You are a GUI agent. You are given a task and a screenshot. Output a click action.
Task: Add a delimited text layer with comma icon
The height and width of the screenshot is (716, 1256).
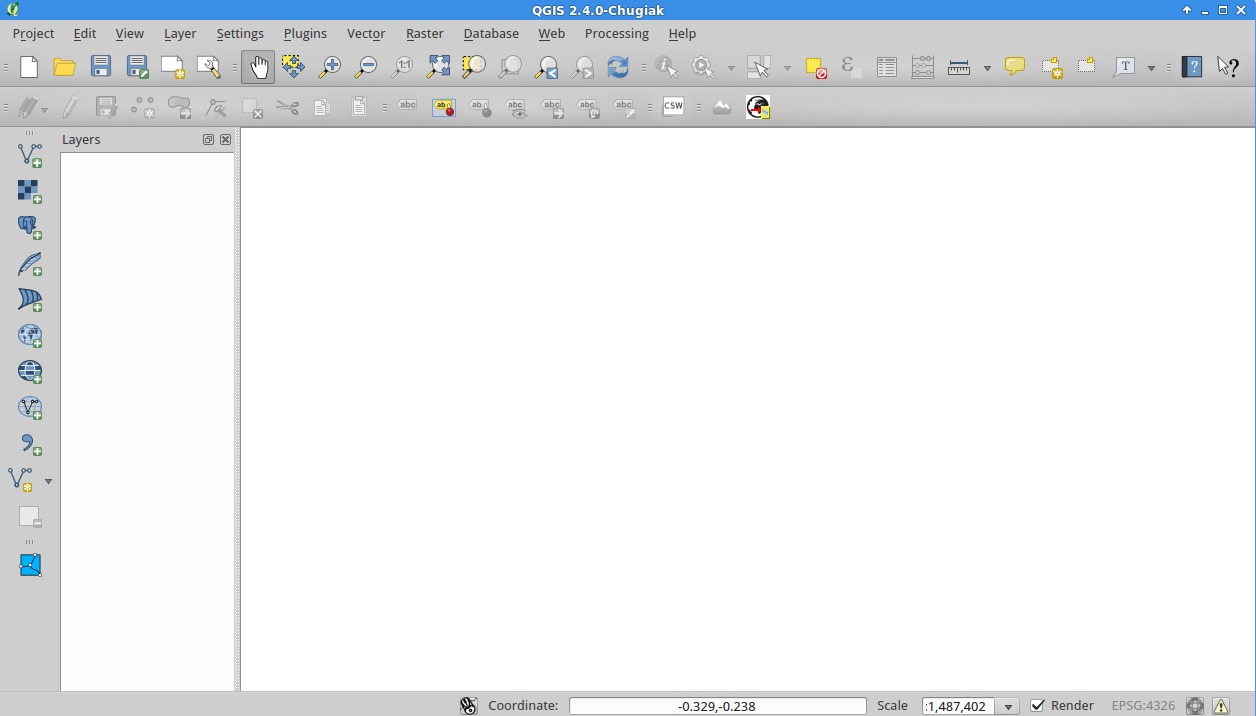coord(30,444)
